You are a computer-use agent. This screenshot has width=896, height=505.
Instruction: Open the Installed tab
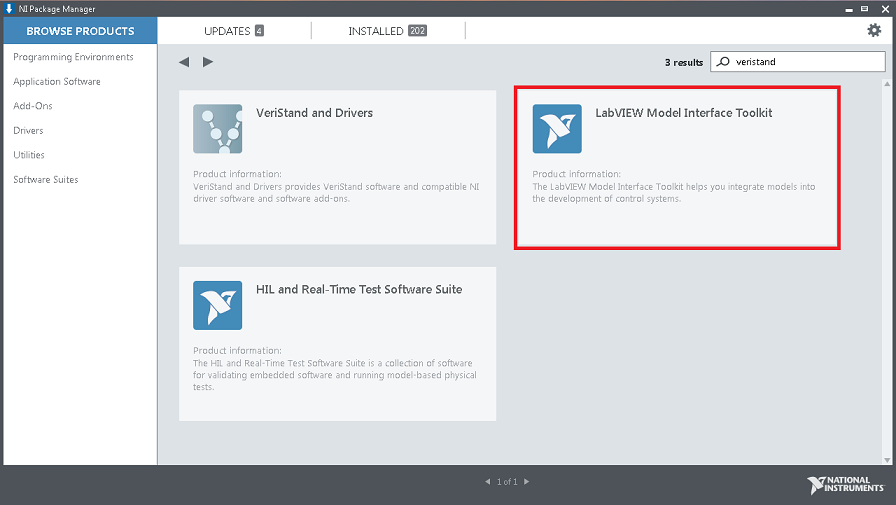click(387, 31)
